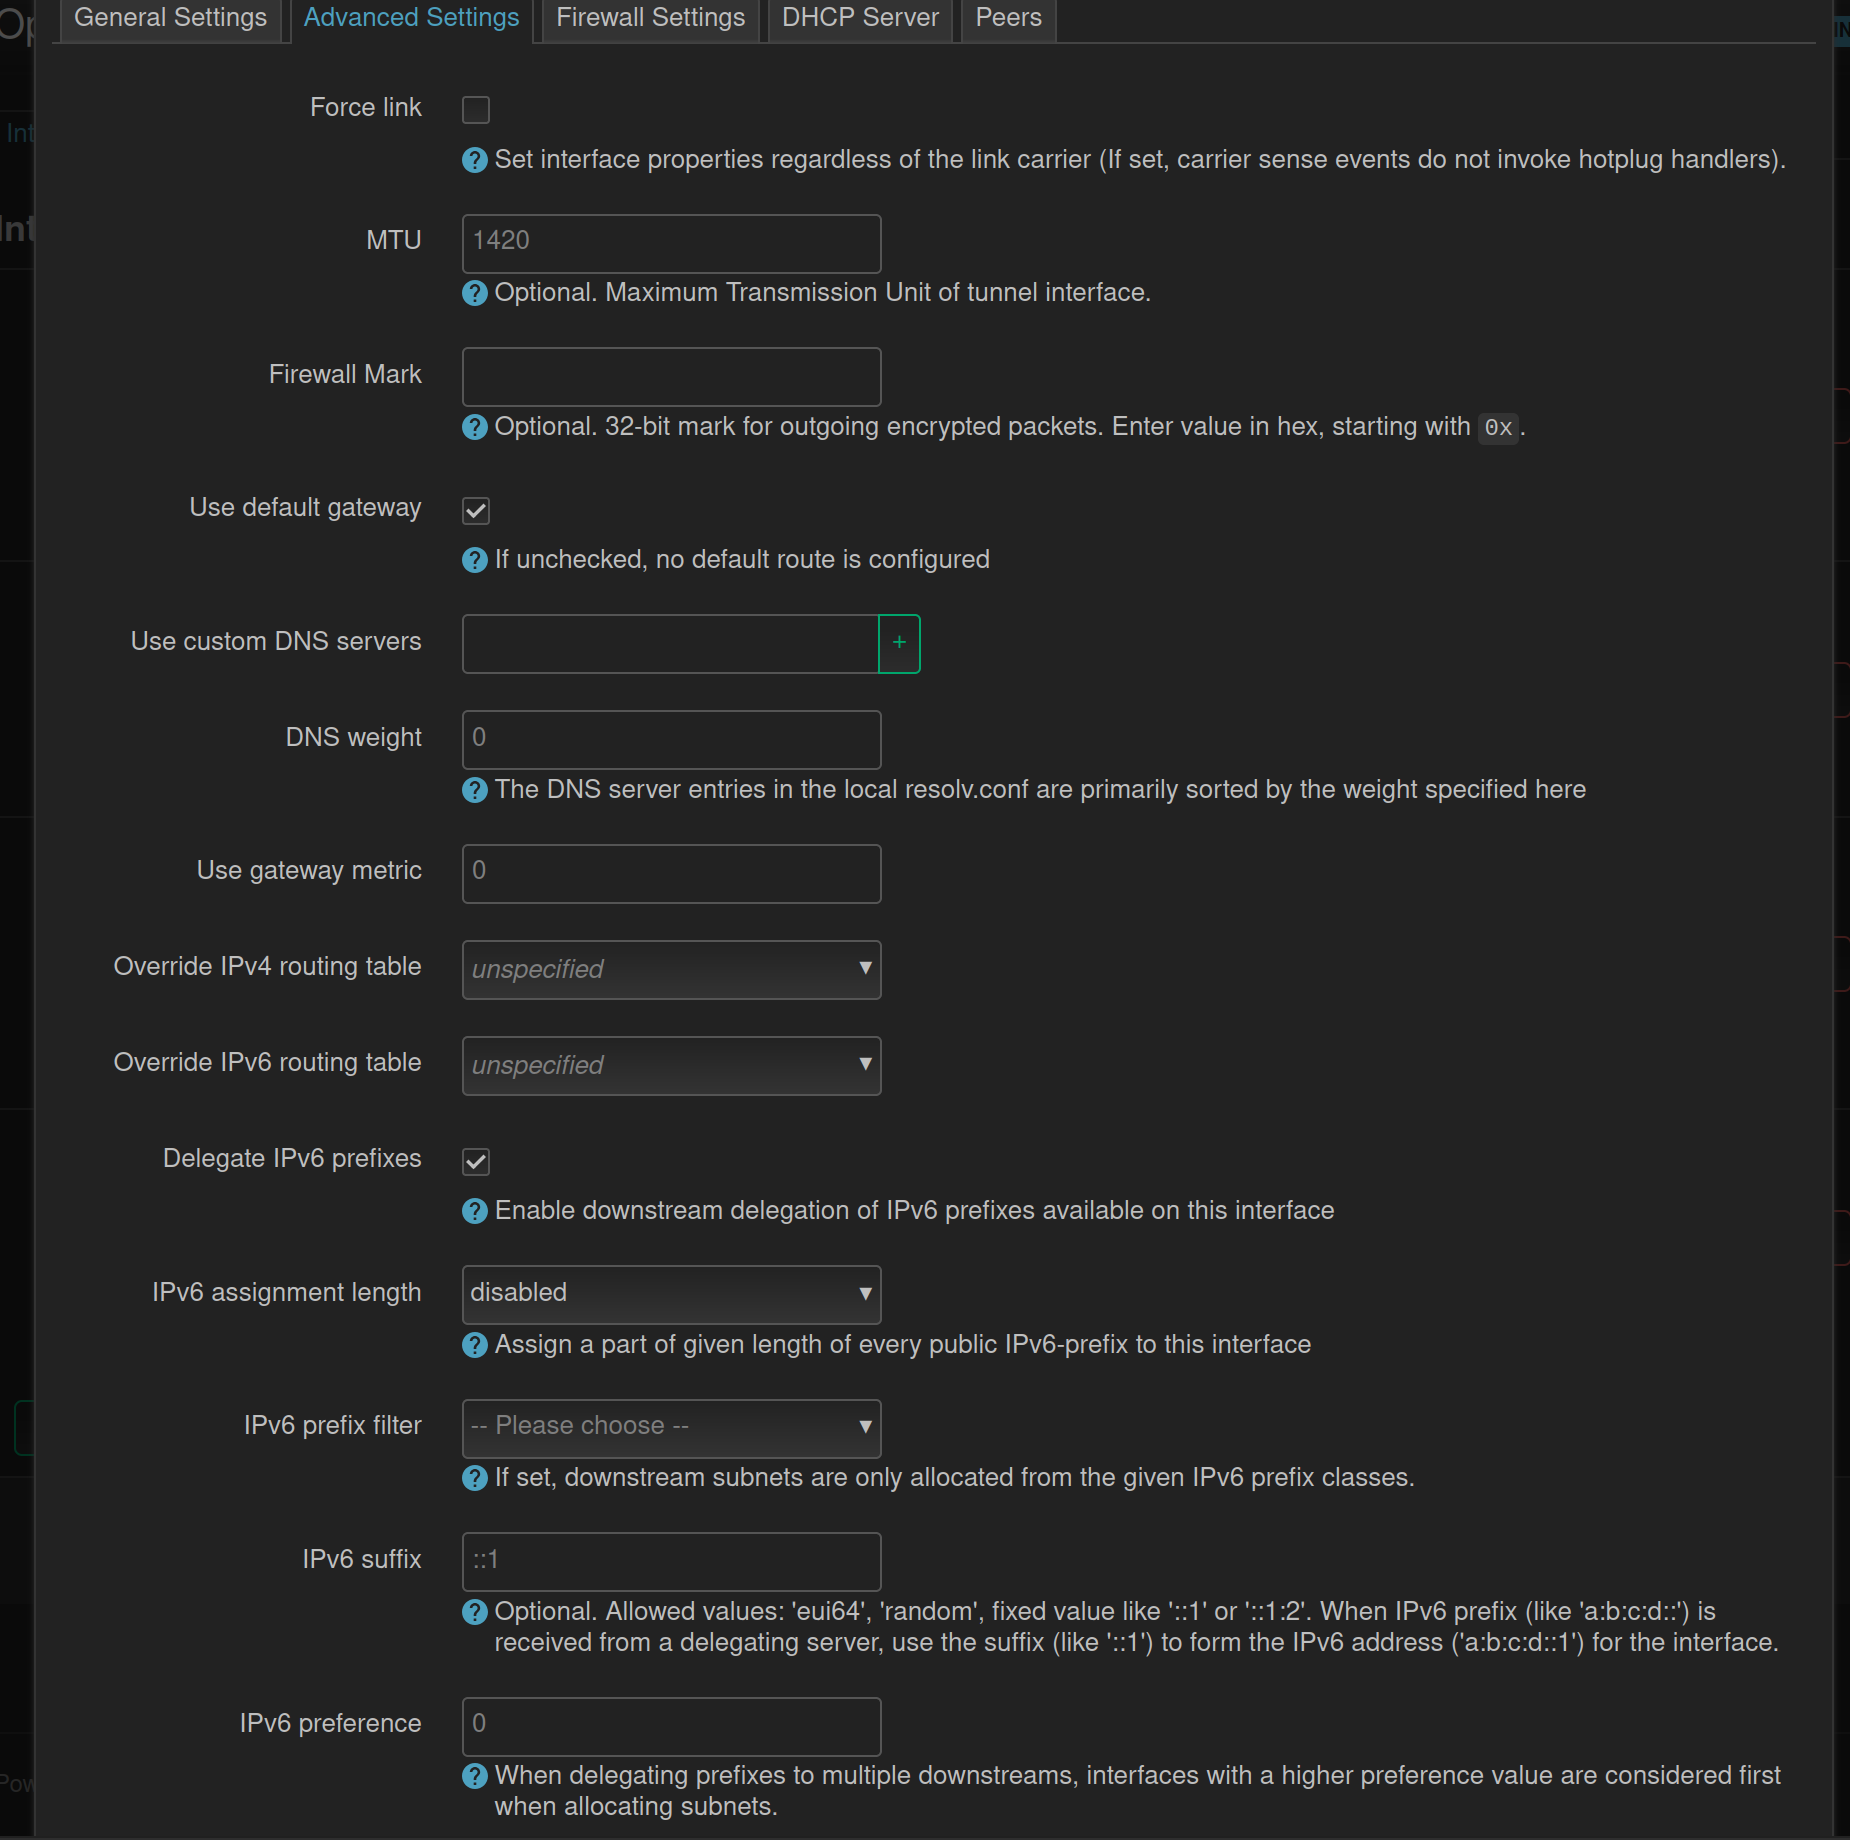Screen dimensions: 1850x1840
Task: Click help icon for Firewall Mark hint
Action: pos(475,427)
